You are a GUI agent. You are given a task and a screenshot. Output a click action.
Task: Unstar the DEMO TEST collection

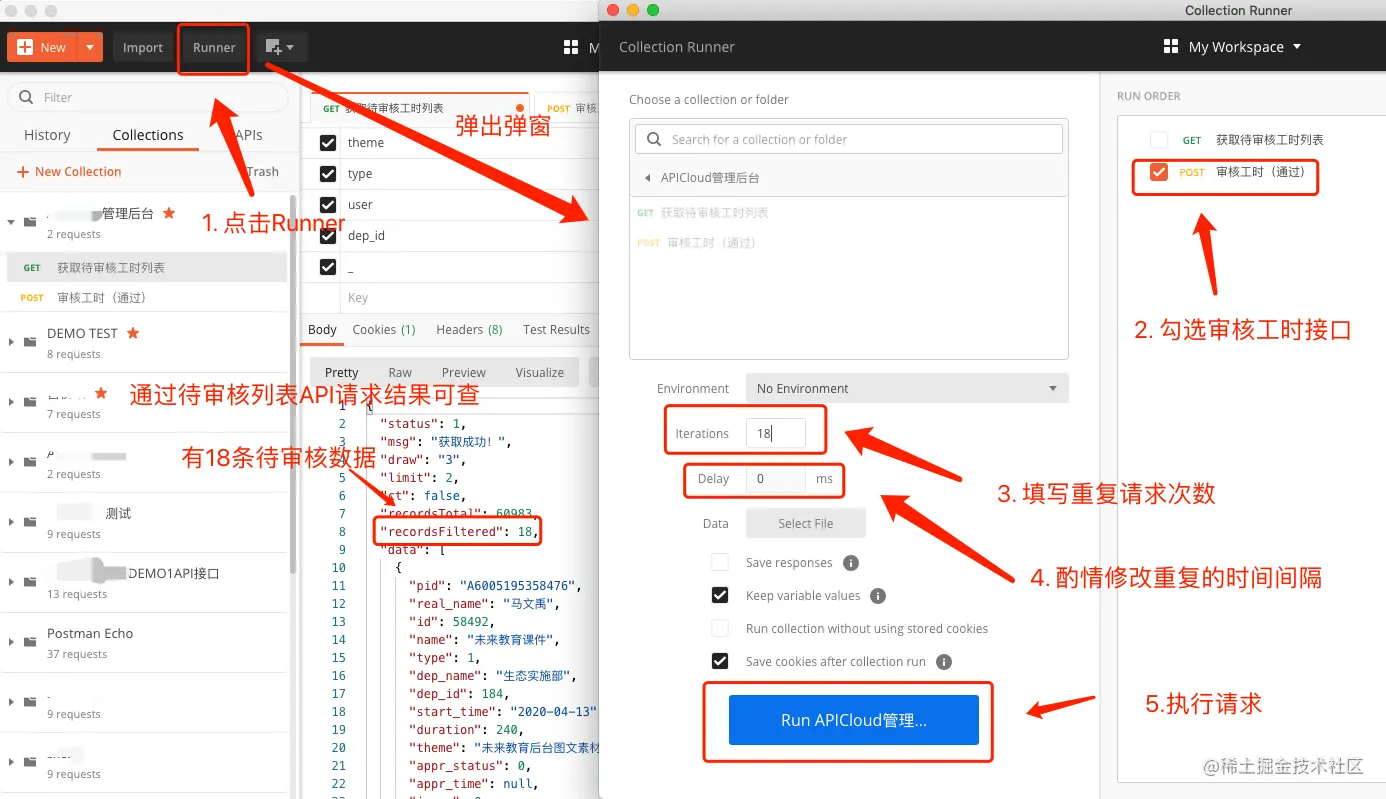pyautogui.click(x=132, y=333)
